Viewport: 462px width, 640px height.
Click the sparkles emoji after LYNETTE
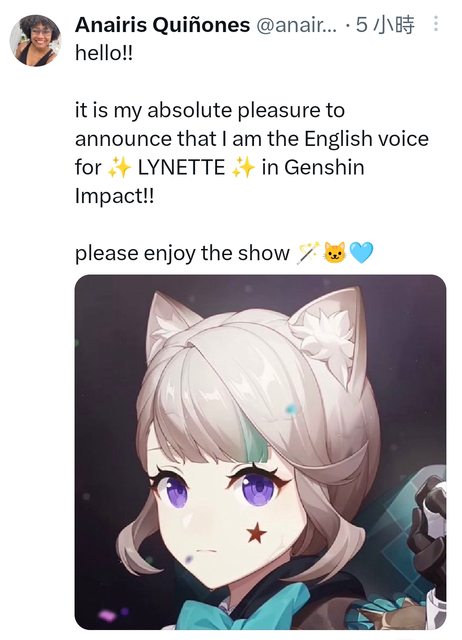tap(243, 168)
